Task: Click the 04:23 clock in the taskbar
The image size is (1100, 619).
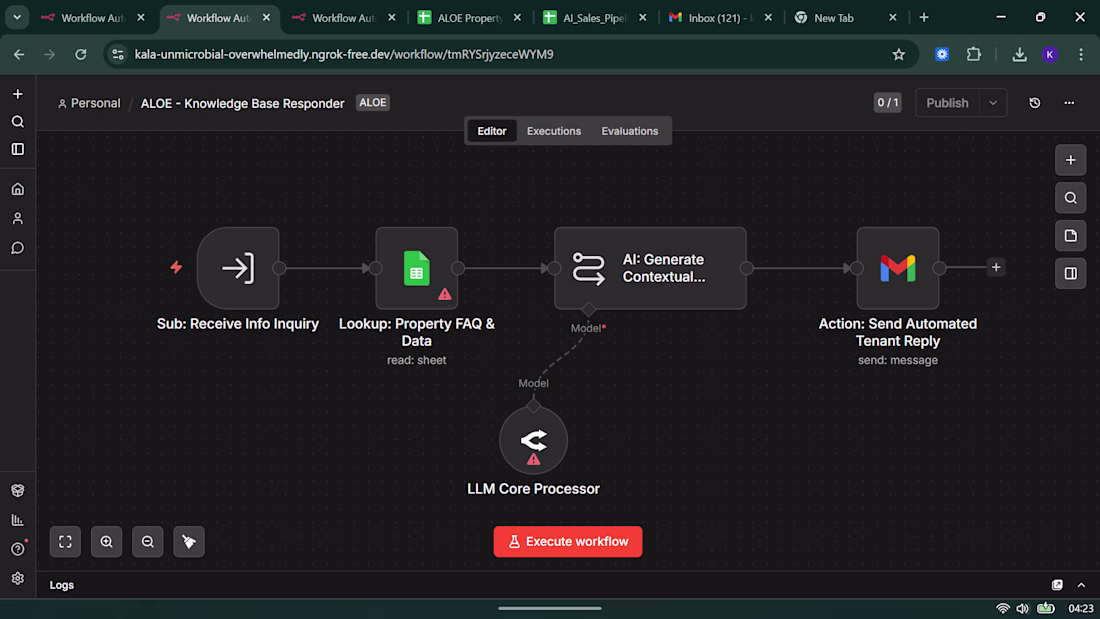Action: coord(1080,608)
